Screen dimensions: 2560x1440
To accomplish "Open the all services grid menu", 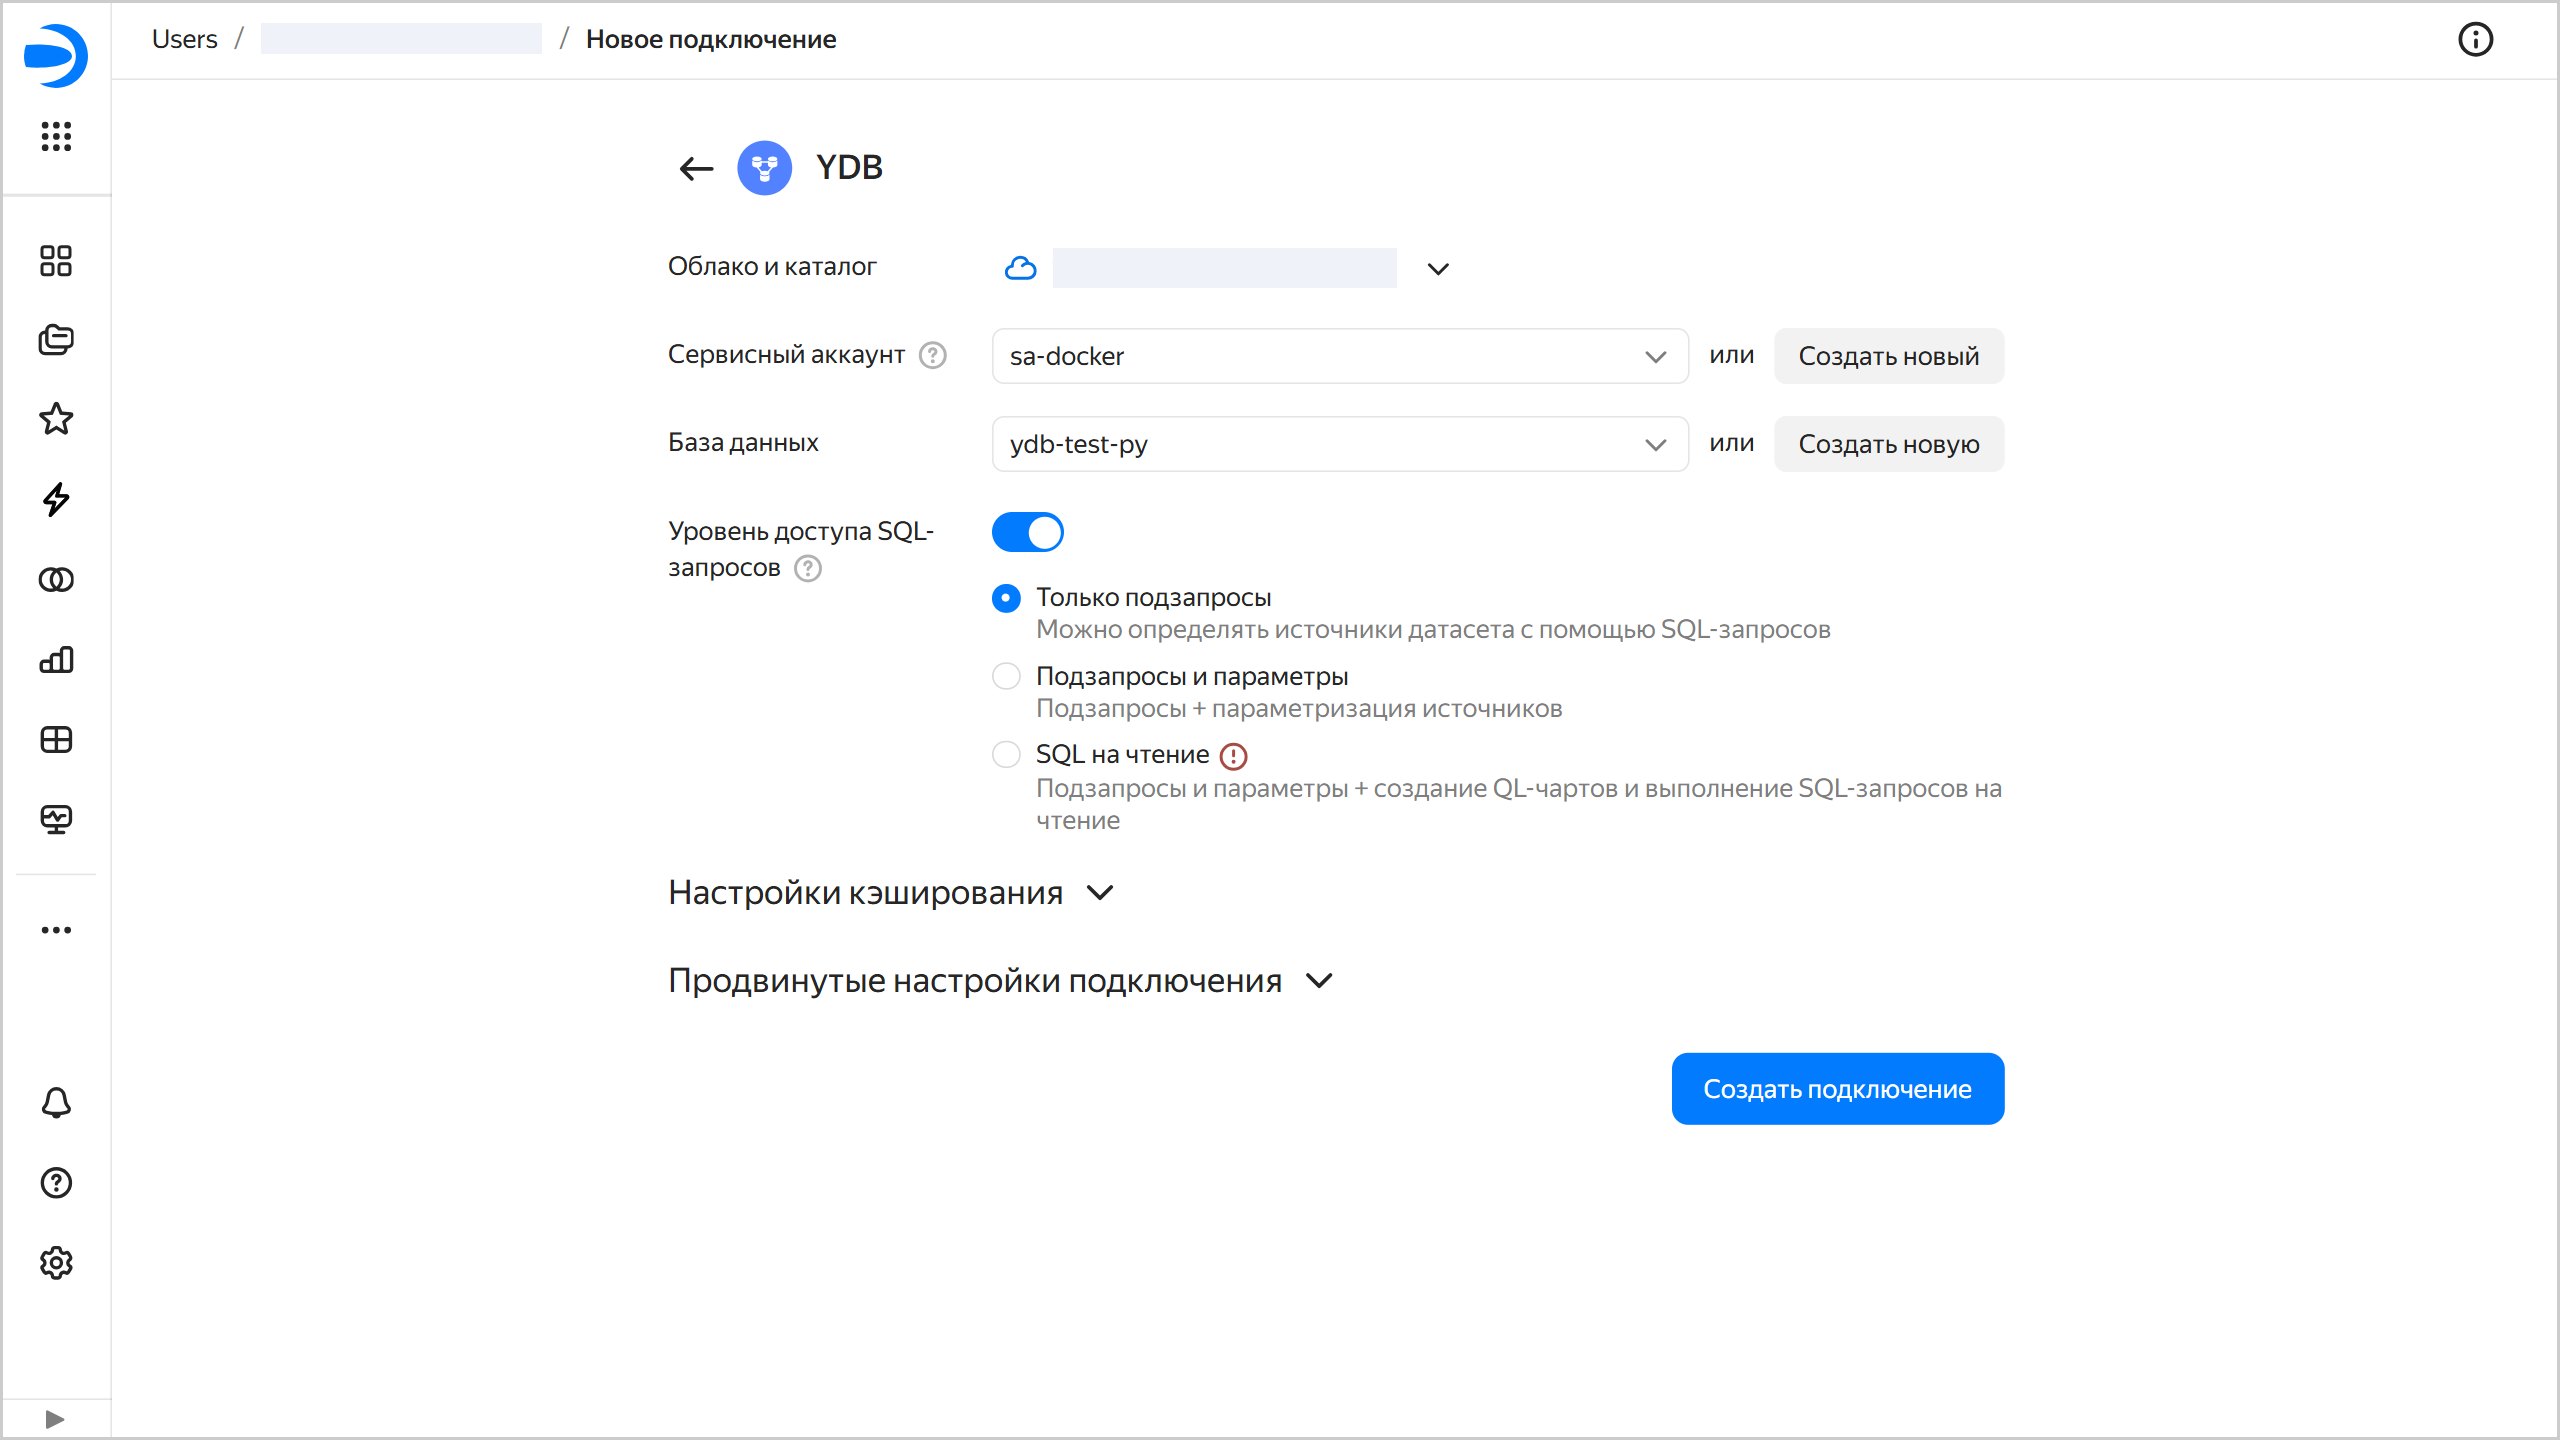I will [56, 136].
